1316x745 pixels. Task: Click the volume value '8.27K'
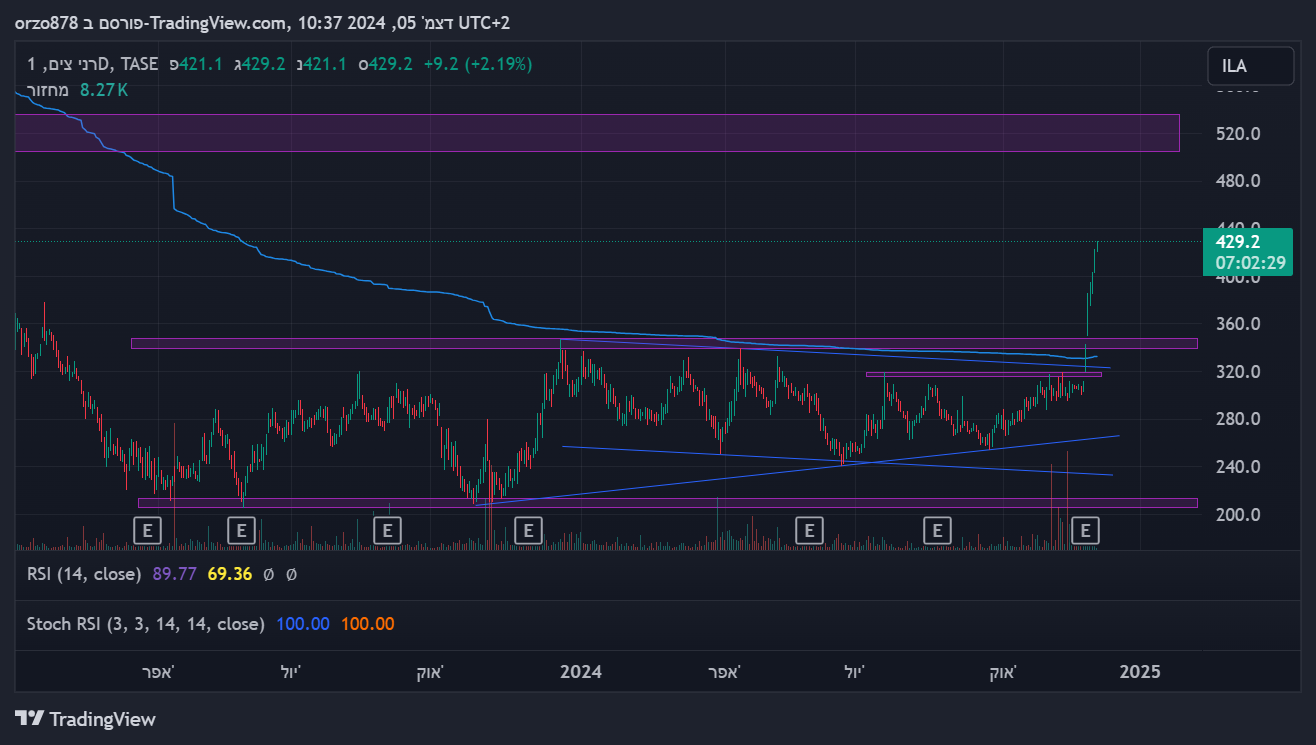click(104, 90)
